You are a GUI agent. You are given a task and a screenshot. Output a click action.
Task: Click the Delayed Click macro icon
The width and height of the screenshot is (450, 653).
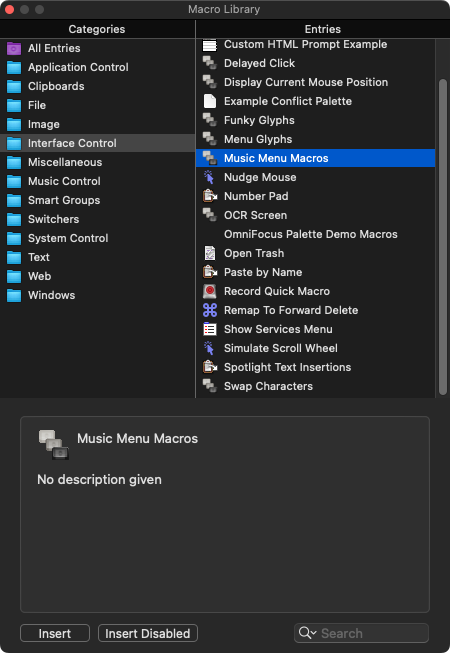[209, 63]
